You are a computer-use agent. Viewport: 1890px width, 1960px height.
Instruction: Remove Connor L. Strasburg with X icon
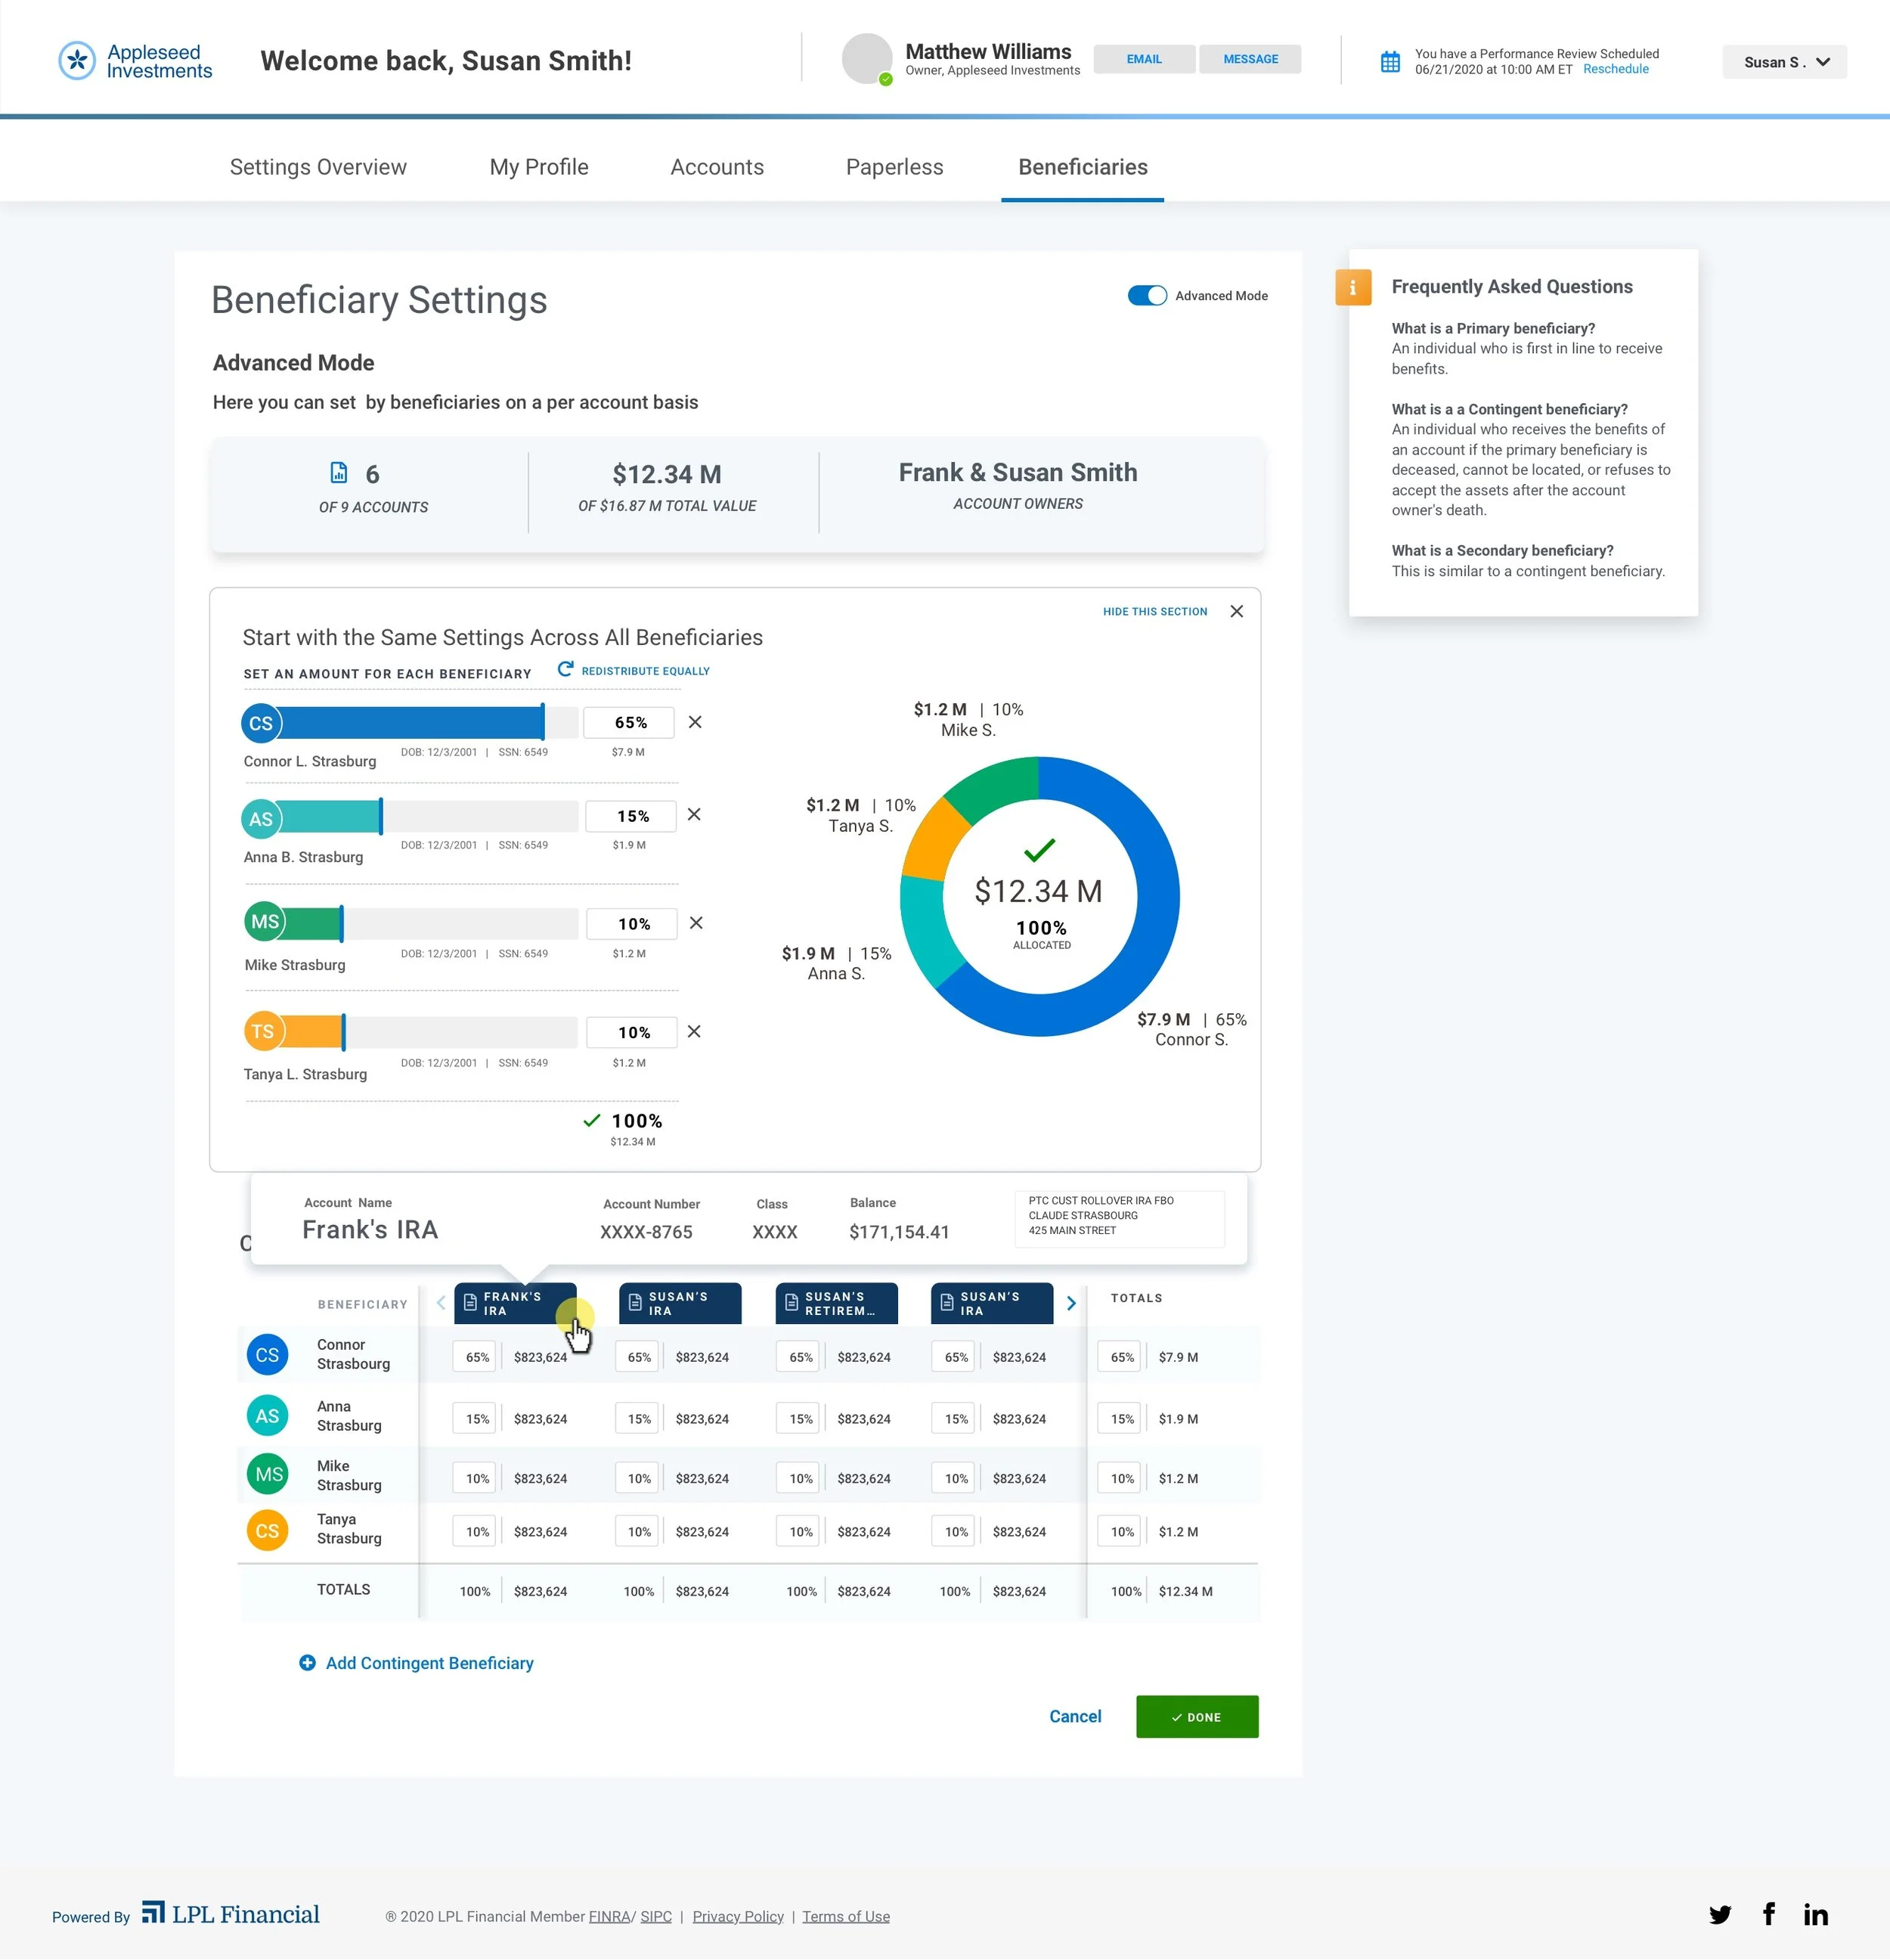click(x=695, y=722)
